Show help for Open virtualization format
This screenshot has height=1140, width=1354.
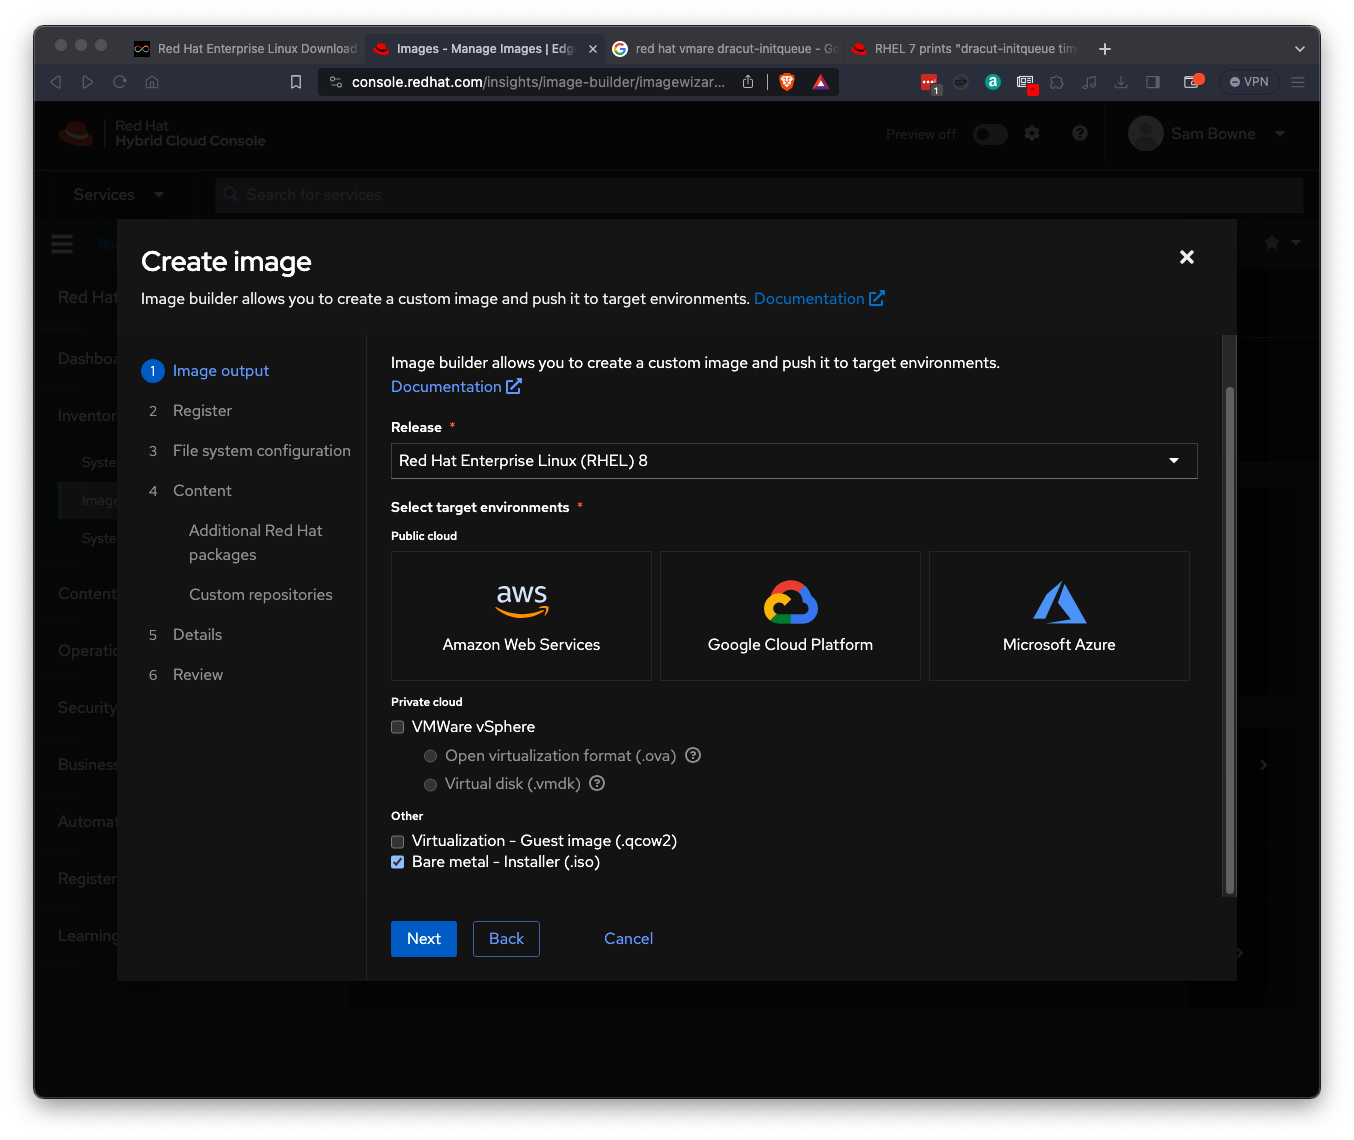click(693, 756)
